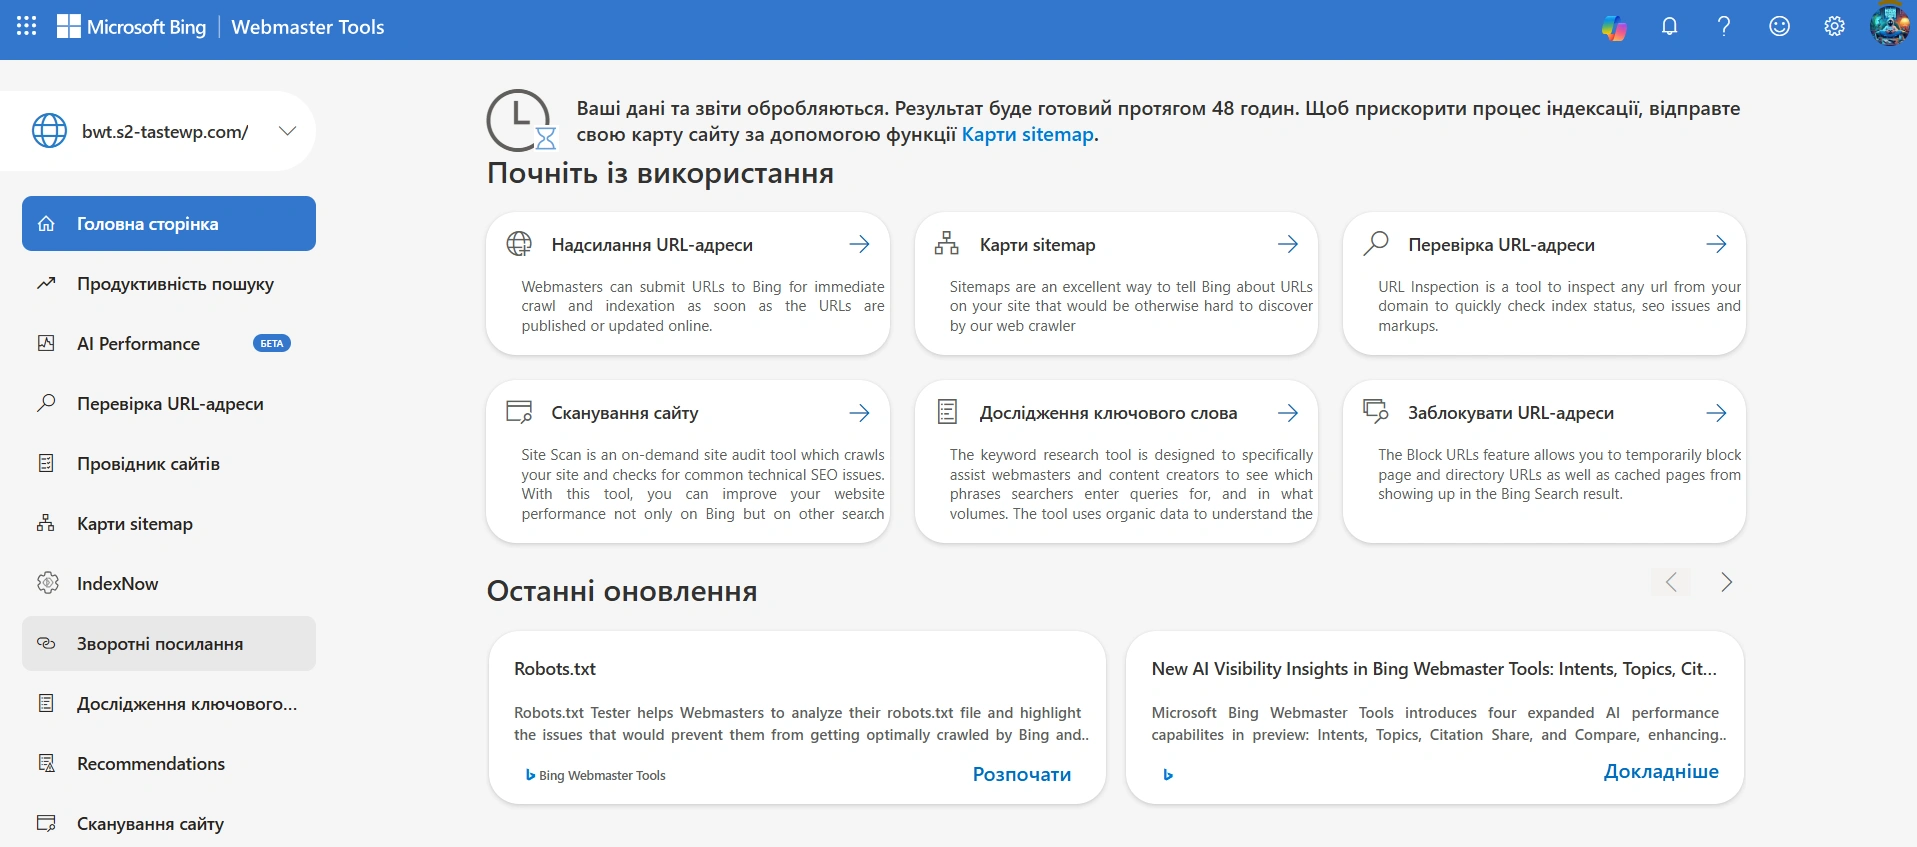Open the settings gear in header
The width and height of the screenshot is (1917, 847).
[x=1834, y=27]
